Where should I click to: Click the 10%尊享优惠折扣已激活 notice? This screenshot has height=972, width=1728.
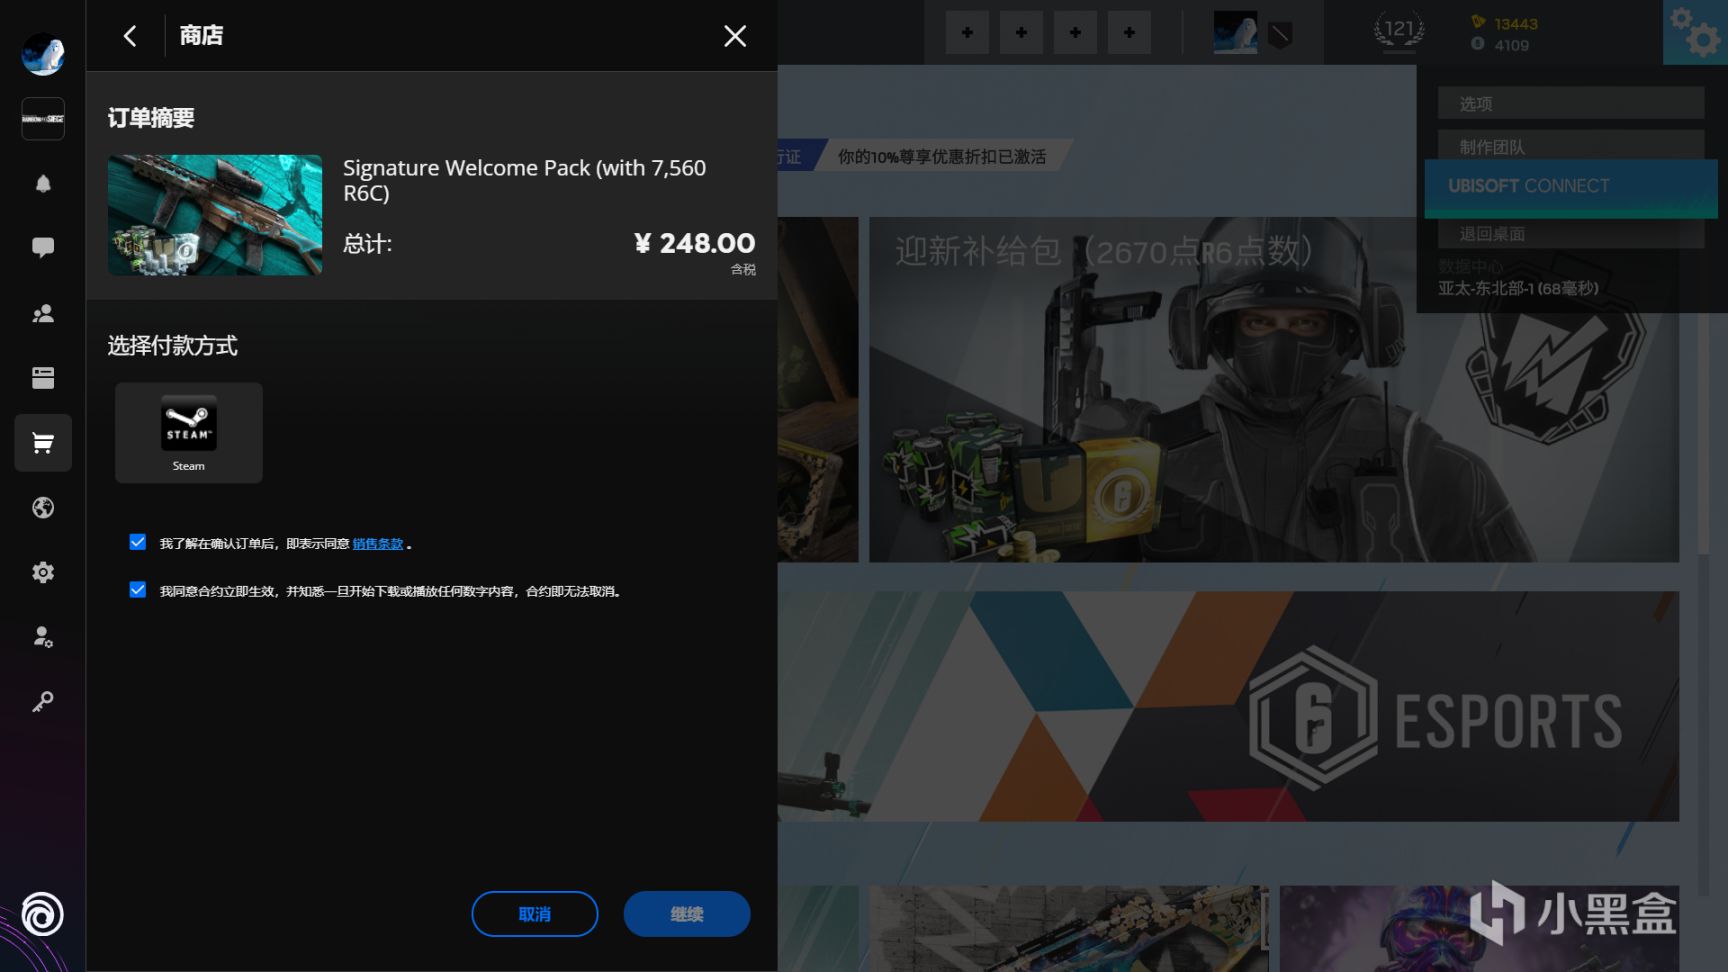click(942, 157)
